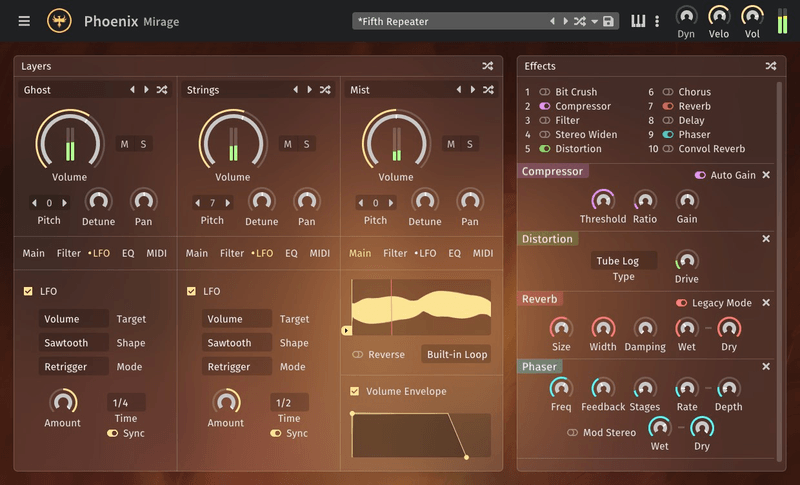The height and width of the screenshot is (485, 800).
Task: Enable the Reverse sample switch
Action: (358, 355)
